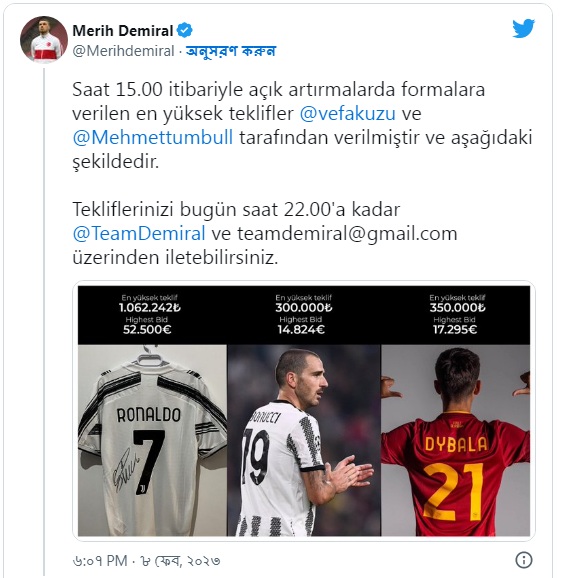The height and width of the screenshot is (578, 578).
Task: Click the 17.295€ highest bid label
Action: click(455, 329)
